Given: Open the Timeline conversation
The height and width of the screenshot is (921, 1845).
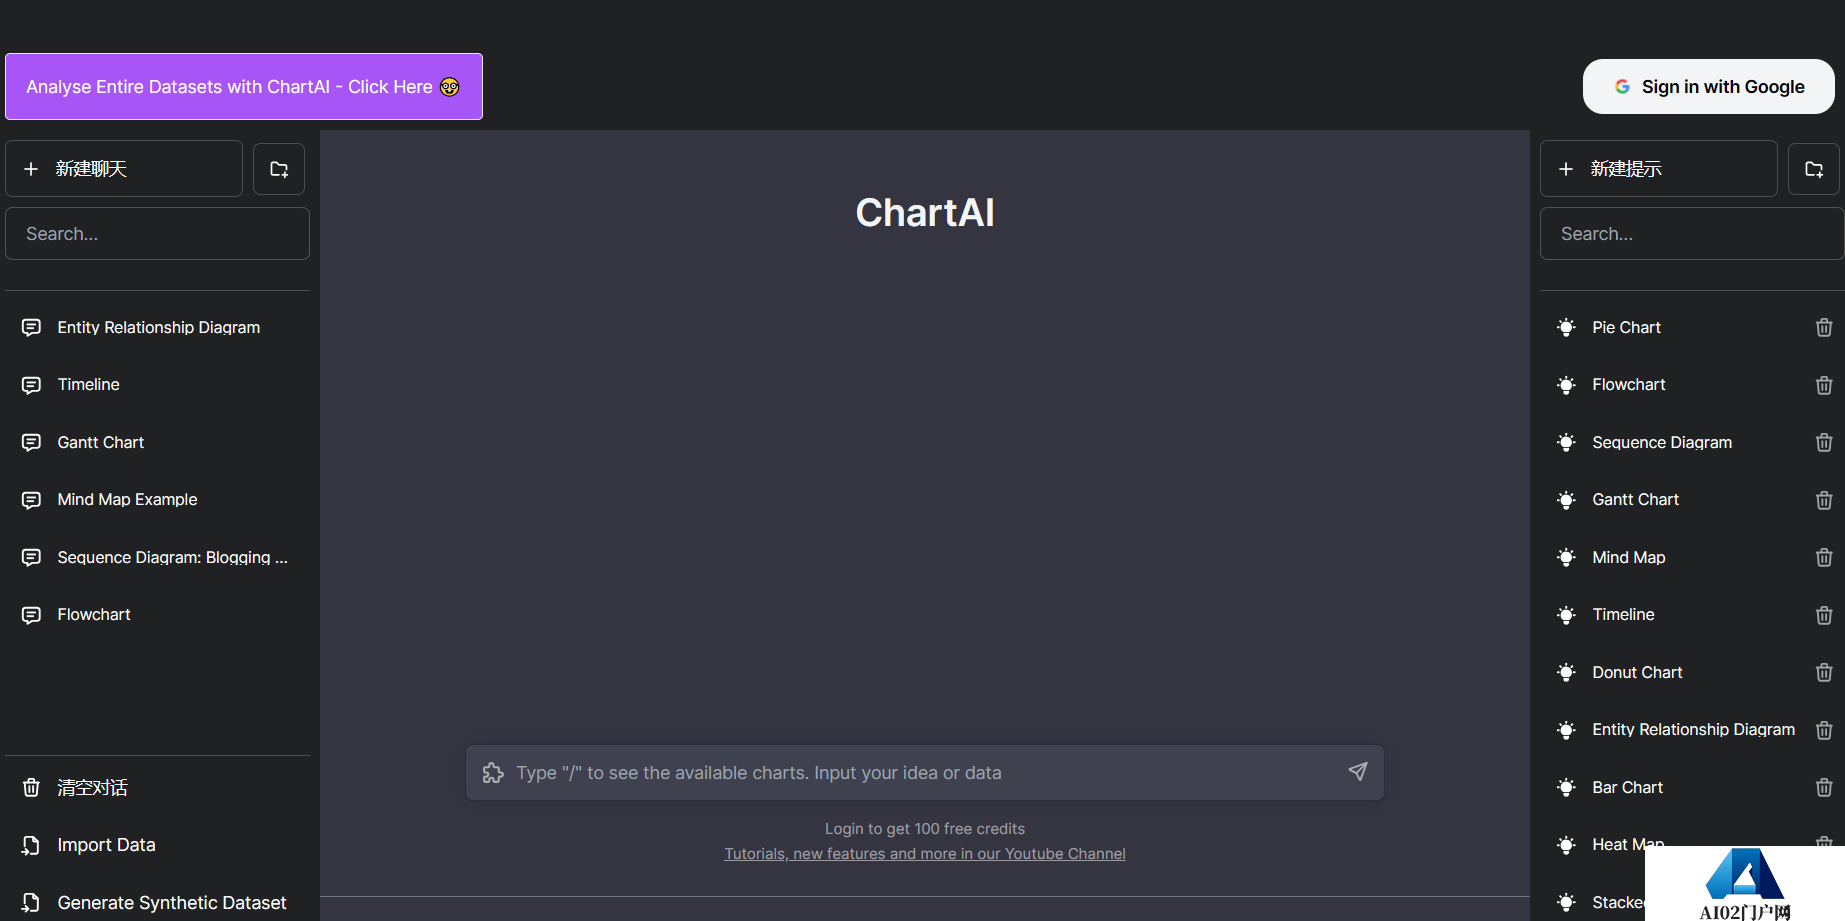Looking at the screenshot, I should click(x=157, y=385).
